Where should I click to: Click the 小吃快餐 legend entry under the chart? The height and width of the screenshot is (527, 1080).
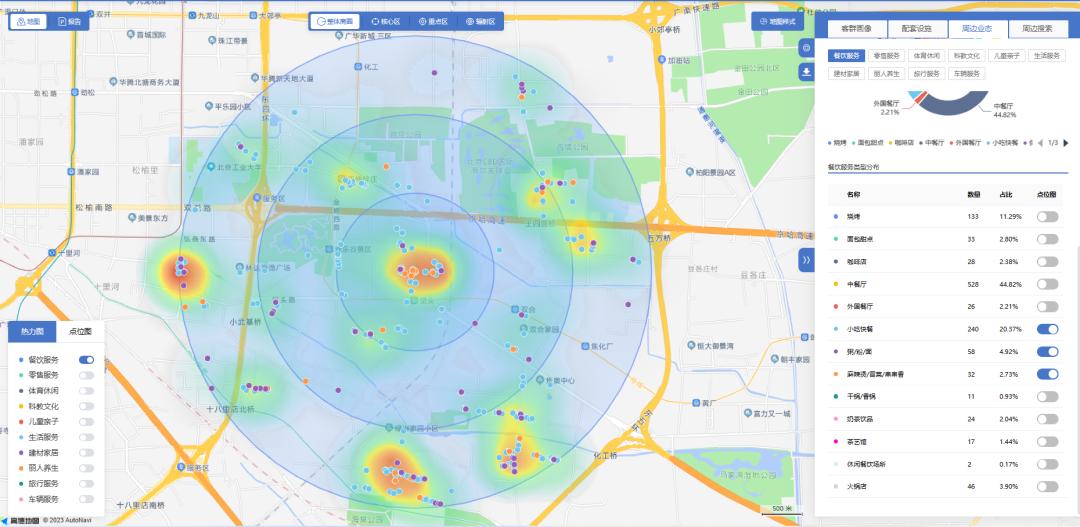1002,143
